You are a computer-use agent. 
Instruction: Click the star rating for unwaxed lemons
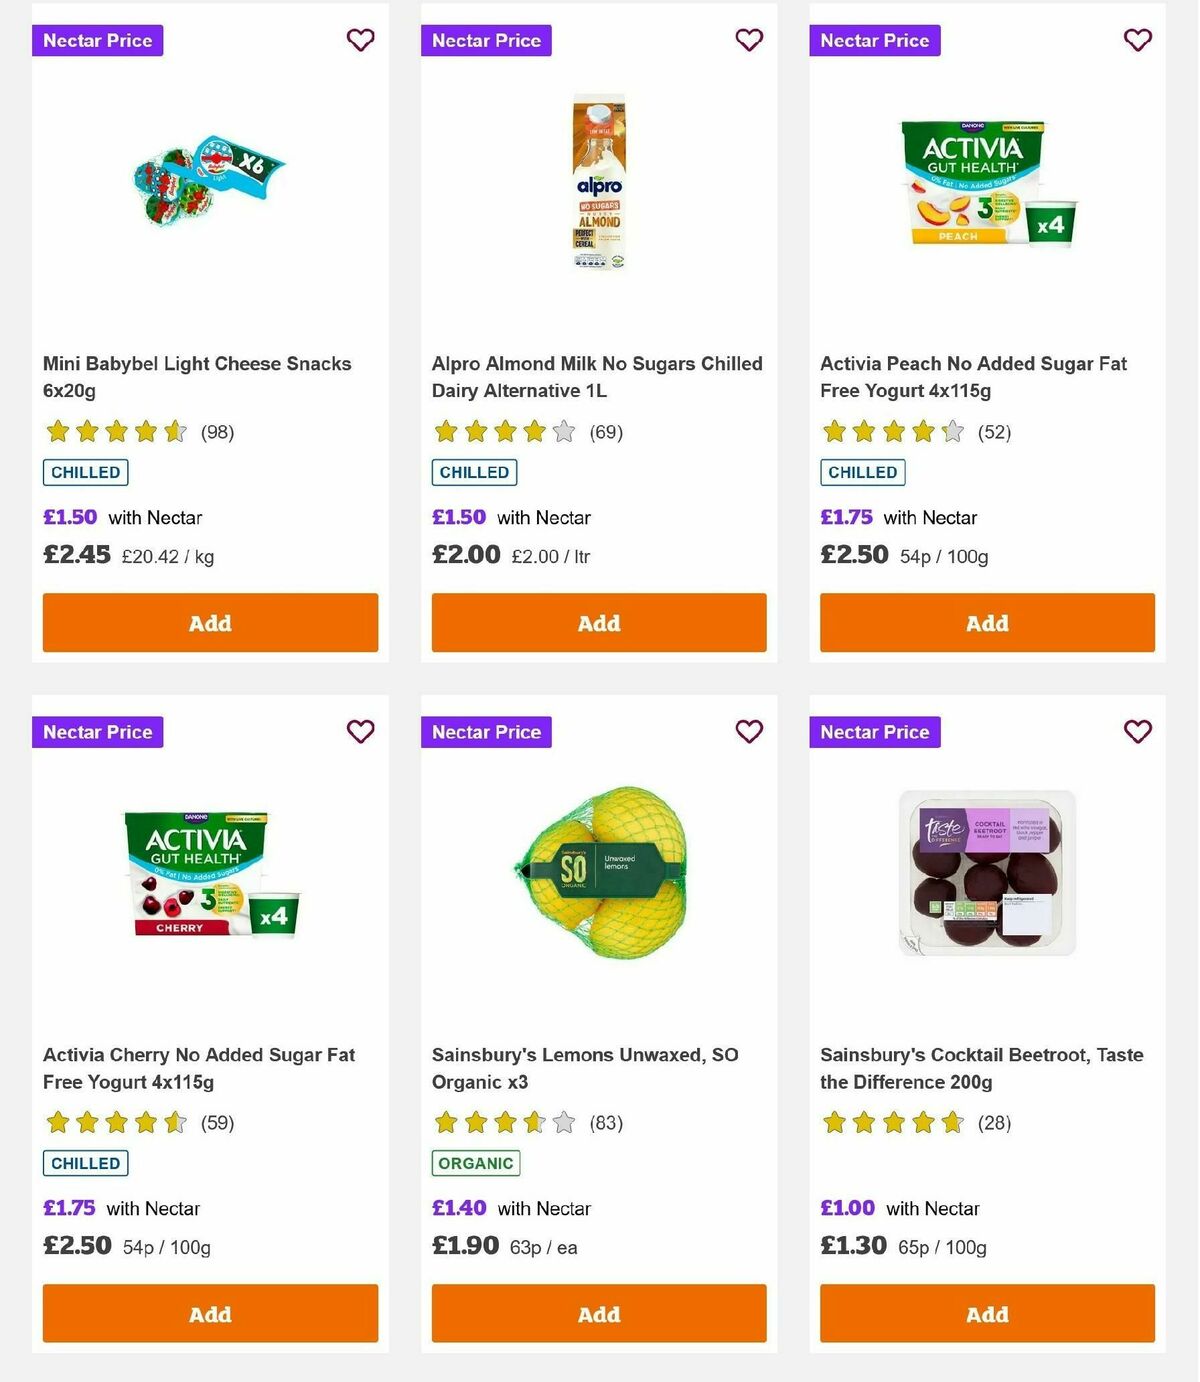[x=504, y=1122]
